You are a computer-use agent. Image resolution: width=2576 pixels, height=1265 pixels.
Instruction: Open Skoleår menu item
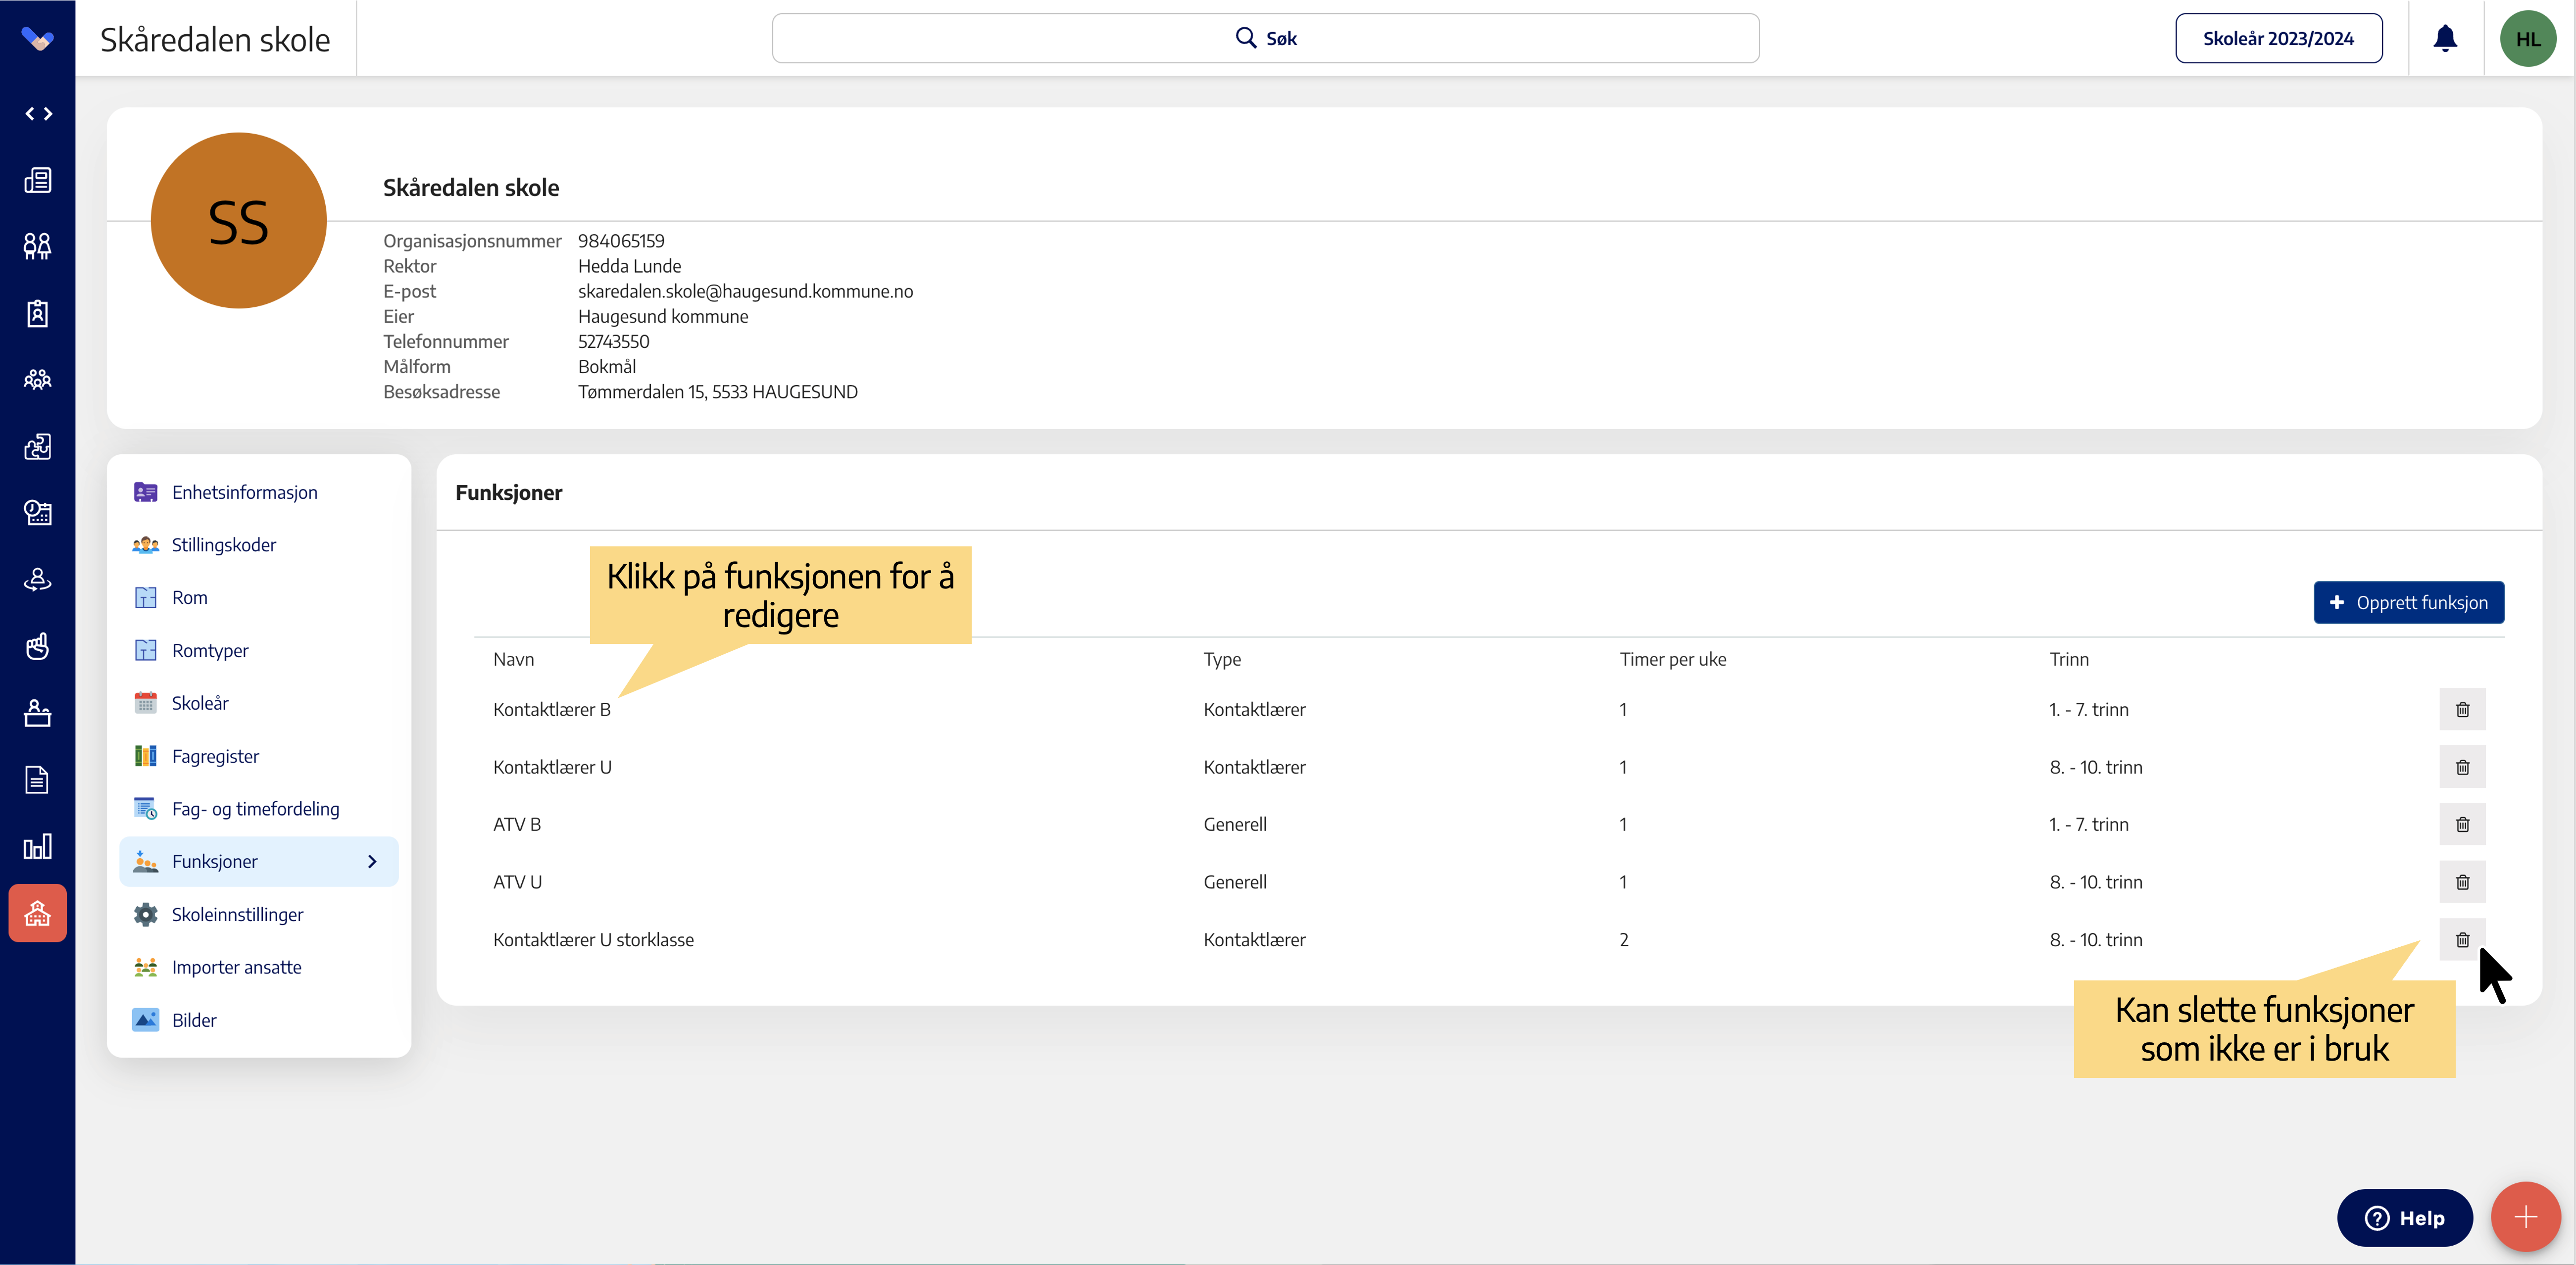[259, 703]
